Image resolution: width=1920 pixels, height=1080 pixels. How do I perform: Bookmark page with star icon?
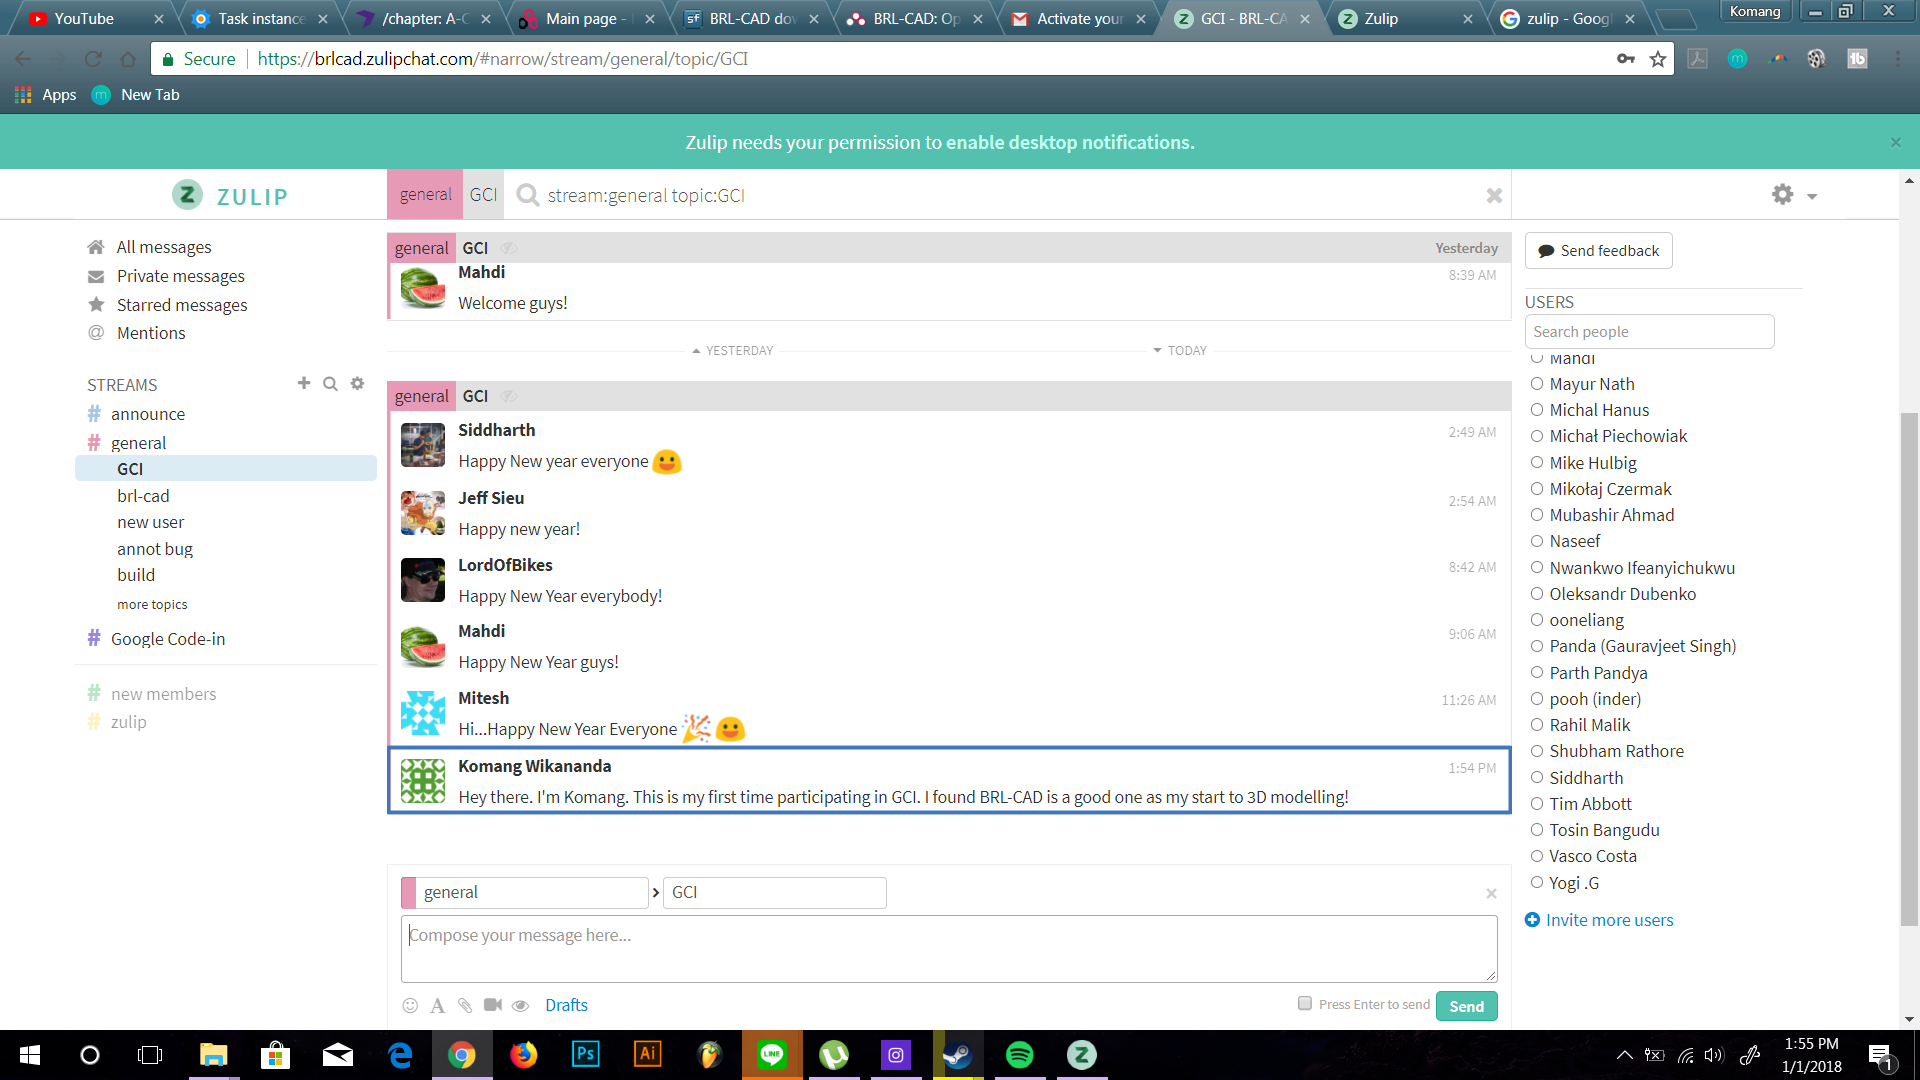pyautogui.click(x=1658, y=59)
